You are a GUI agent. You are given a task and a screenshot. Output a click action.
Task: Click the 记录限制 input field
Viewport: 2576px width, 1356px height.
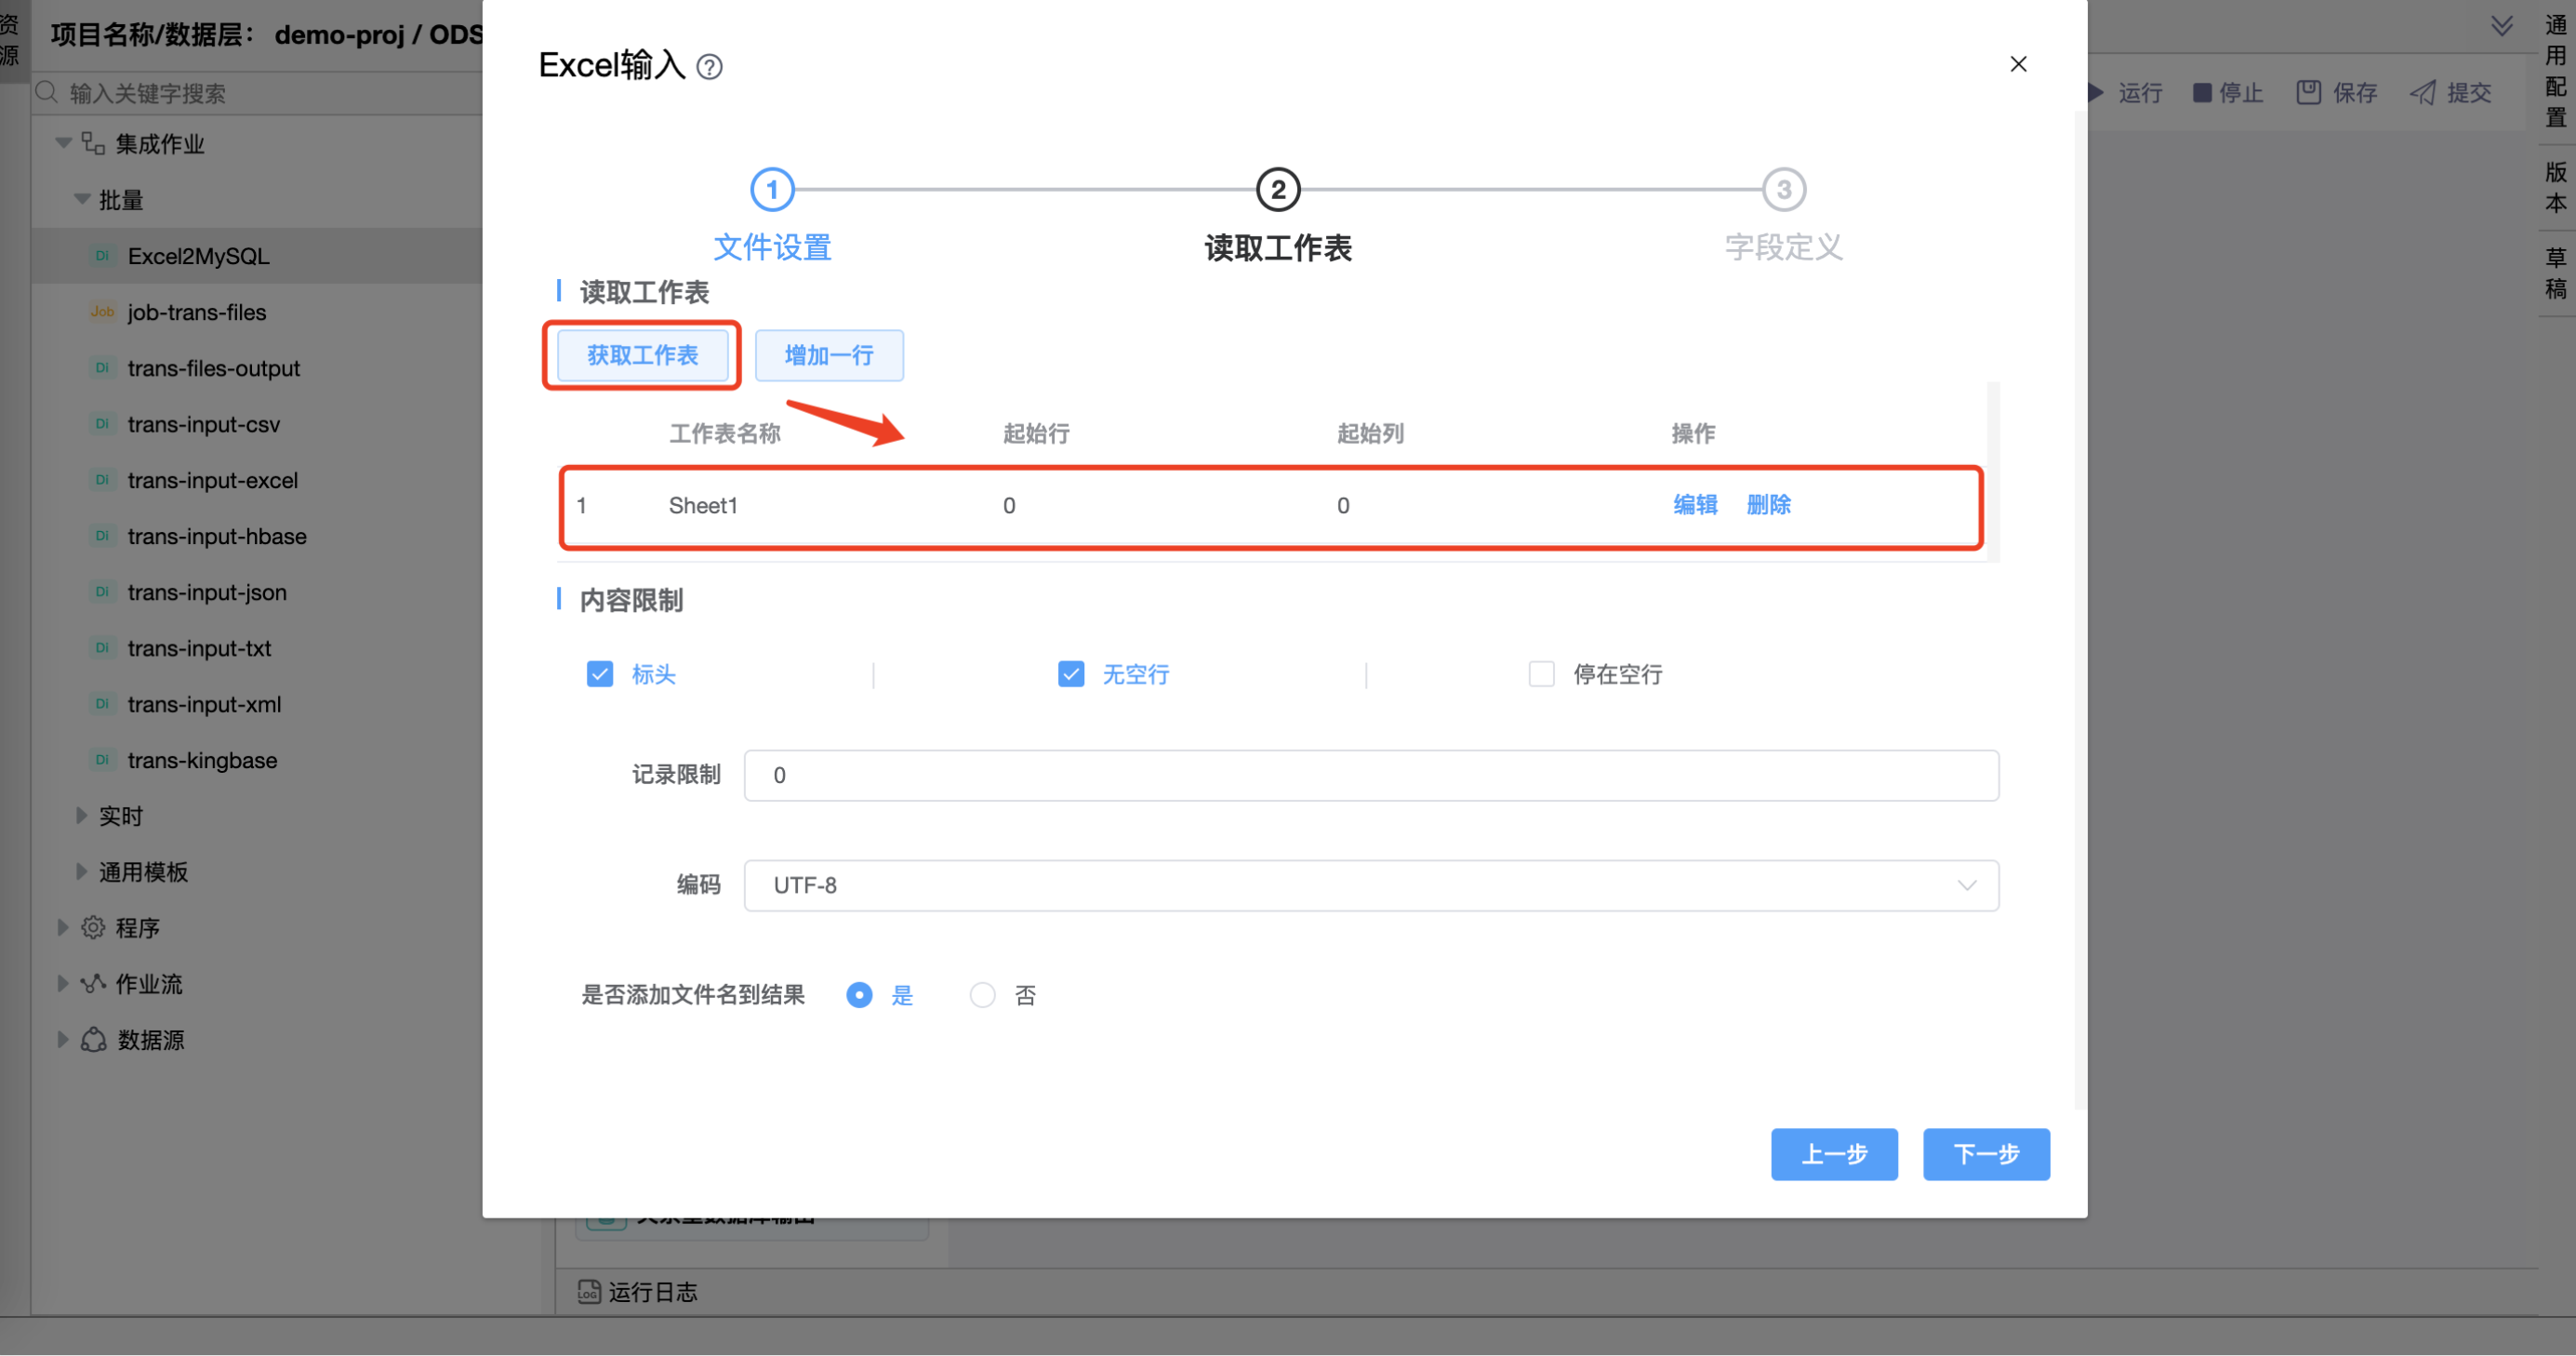[x=1370, y=775]
